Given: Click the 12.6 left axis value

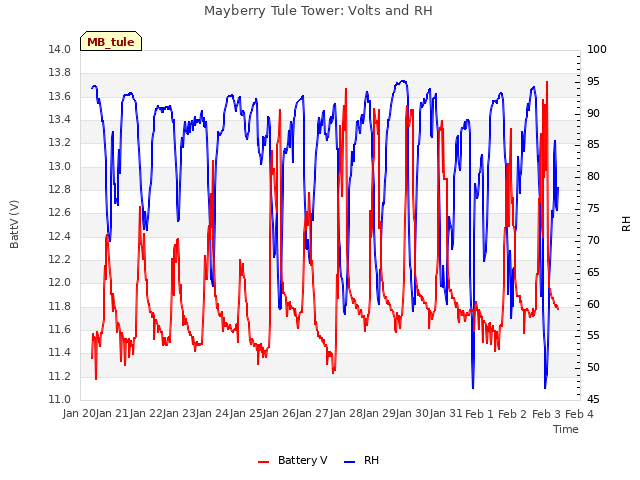Looking at the screenshot, I should pos(60,213).
